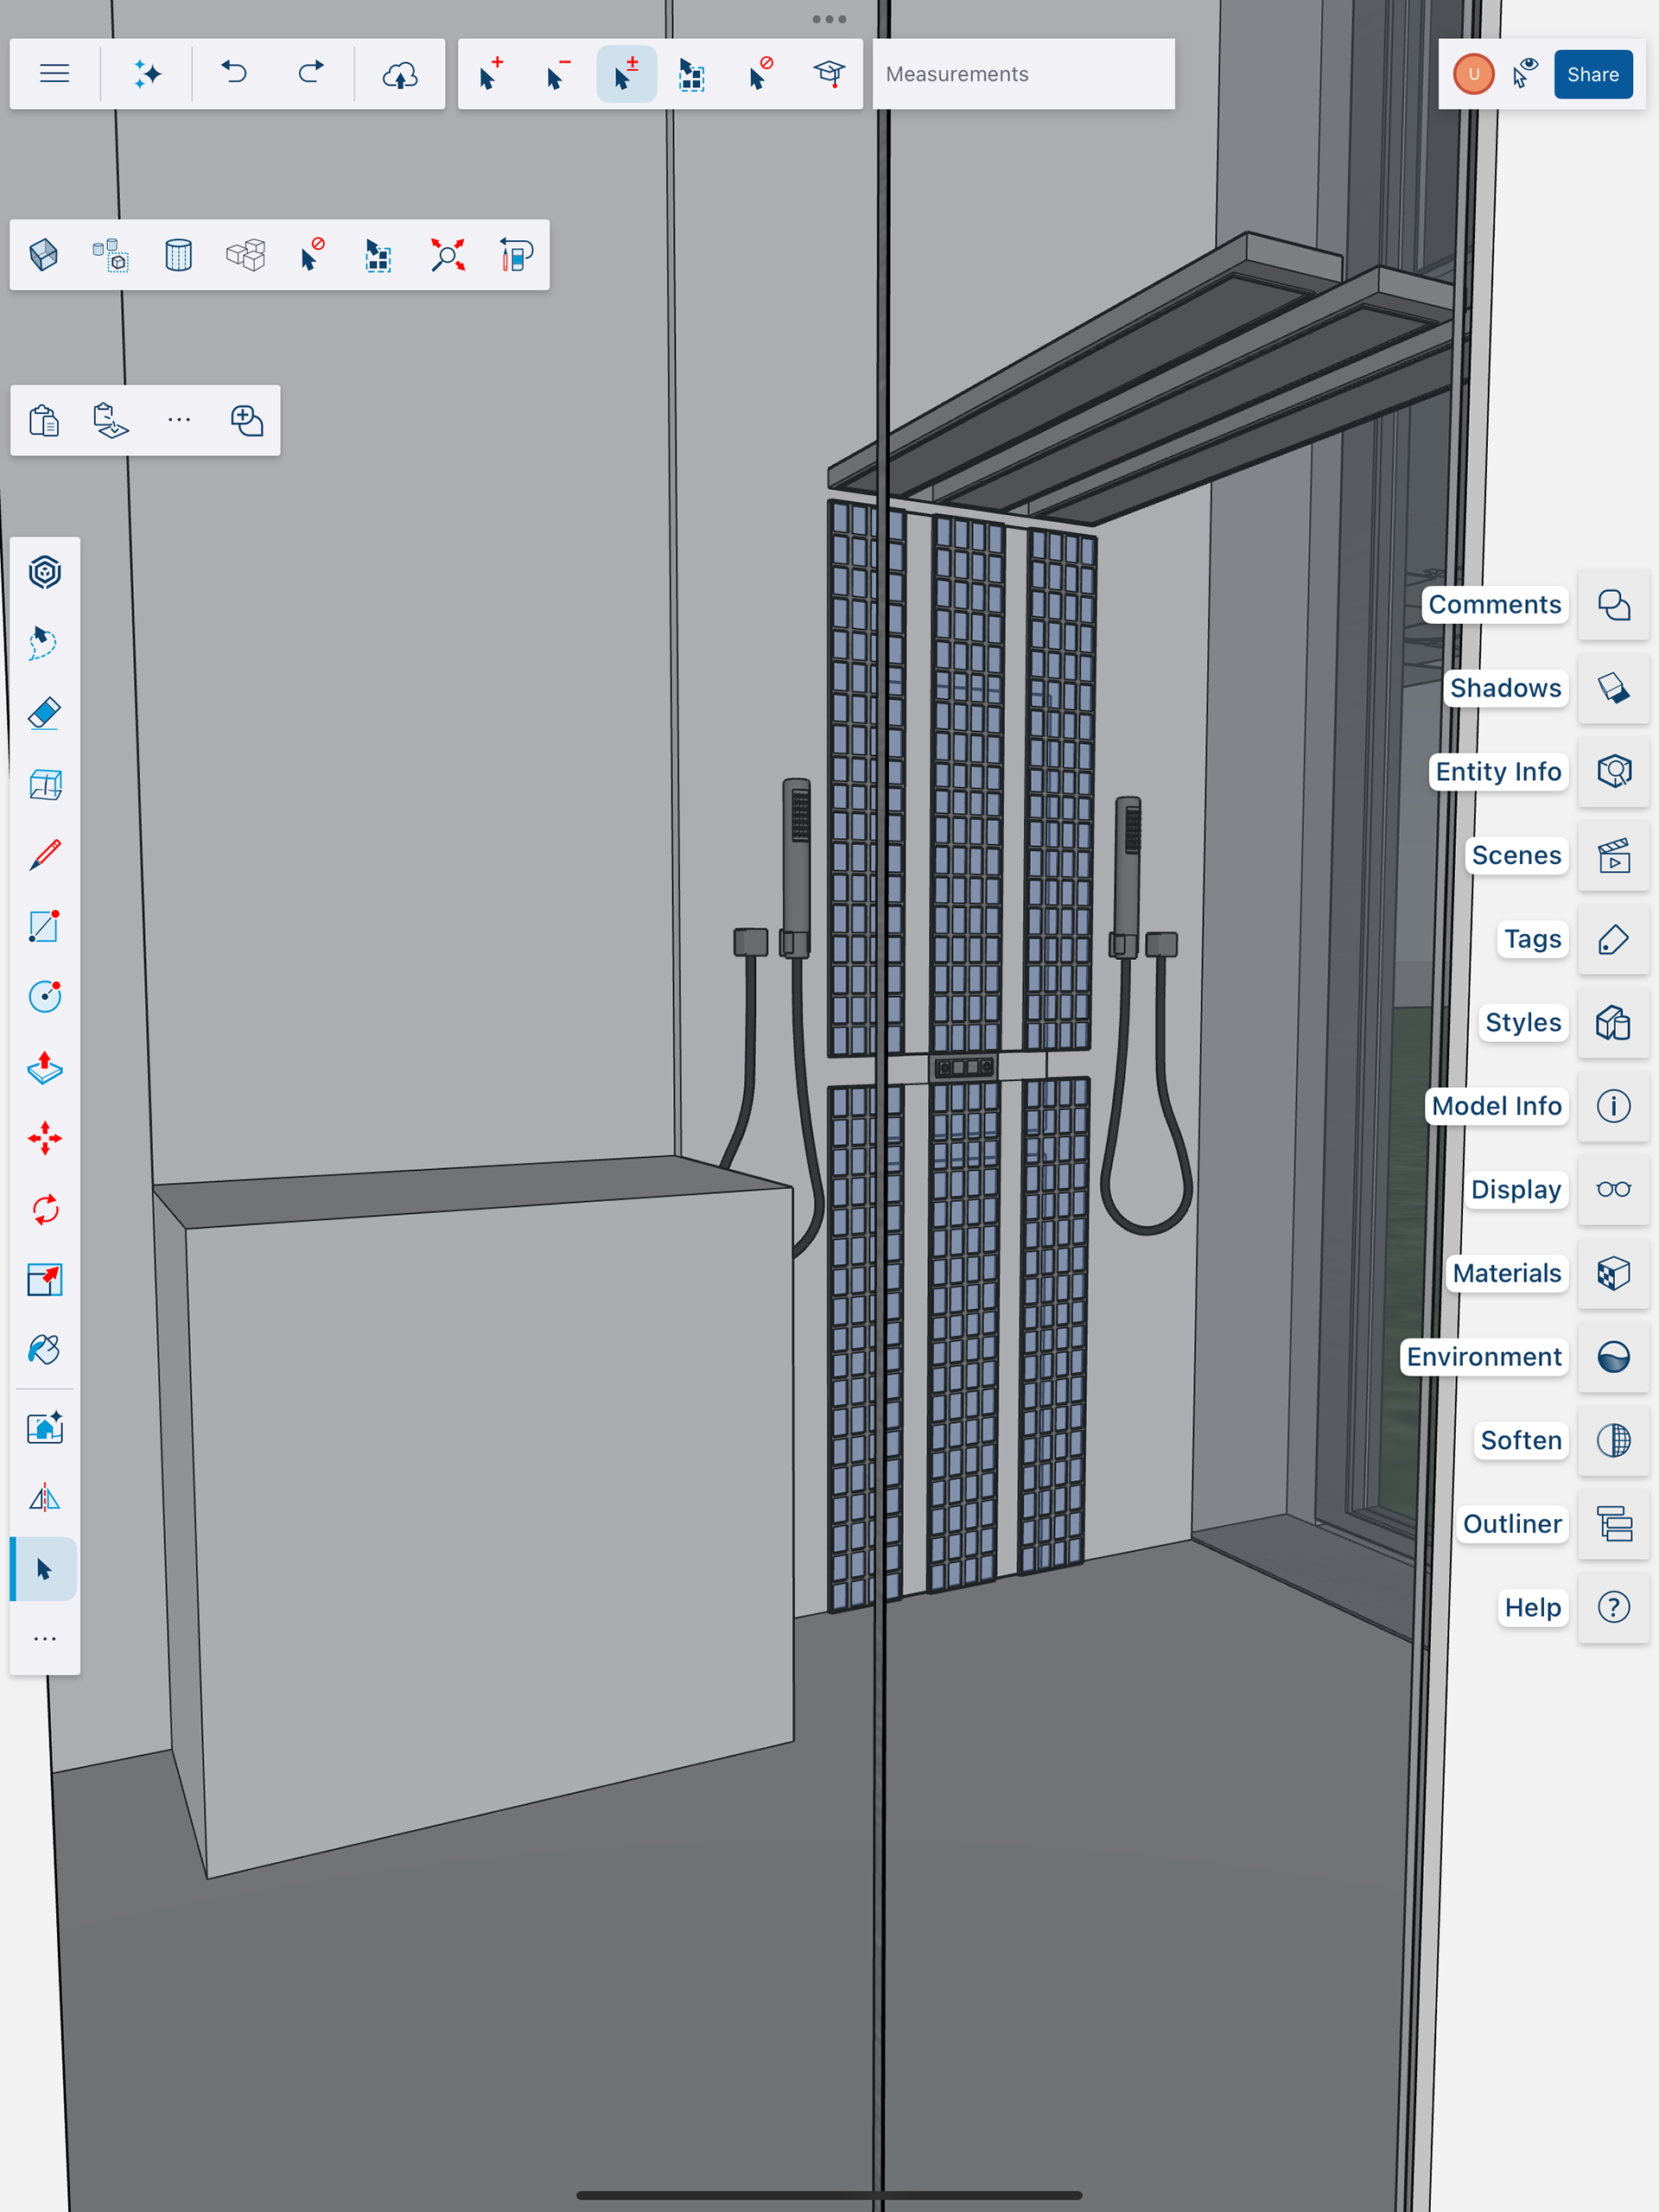Image resolution: width=1659 pixels, height=2212 pixels.
Task: Click the Share button
Action: pos(1592,74)
